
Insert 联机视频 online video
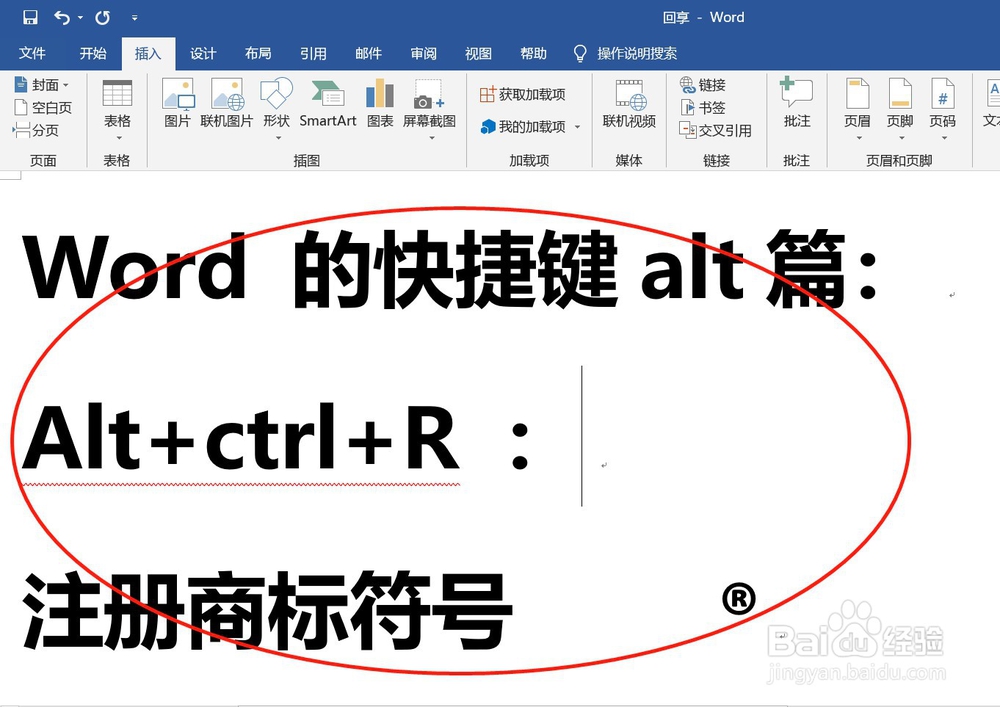click(629, 103)
